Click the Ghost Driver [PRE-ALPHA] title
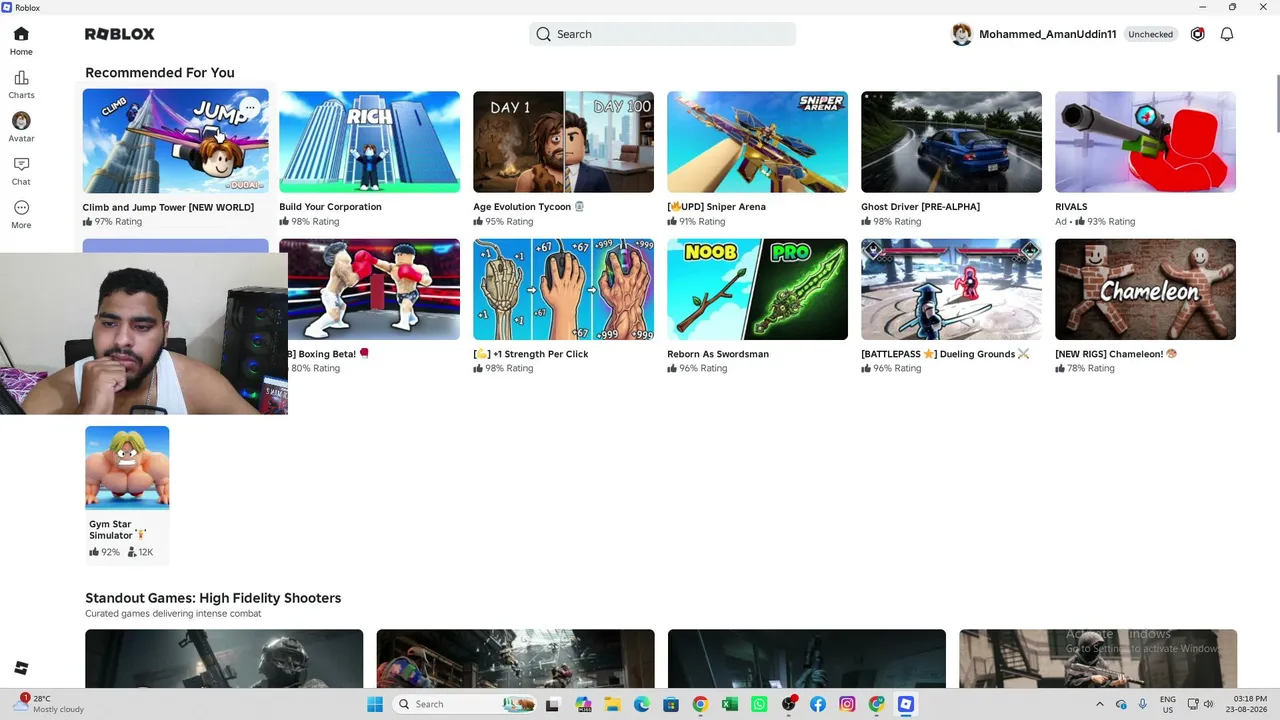Image resolution: width=1280 pixels, height=720 pixels. (x=920, y=207)
